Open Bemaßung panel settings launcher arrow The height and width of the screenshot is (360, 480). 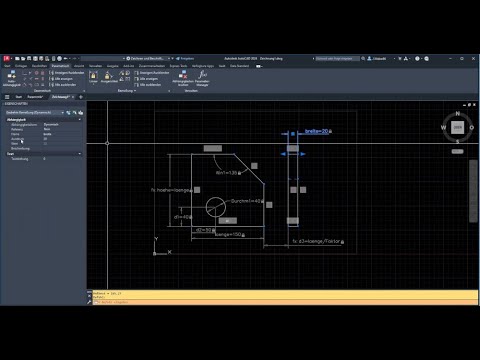(169, 91)
